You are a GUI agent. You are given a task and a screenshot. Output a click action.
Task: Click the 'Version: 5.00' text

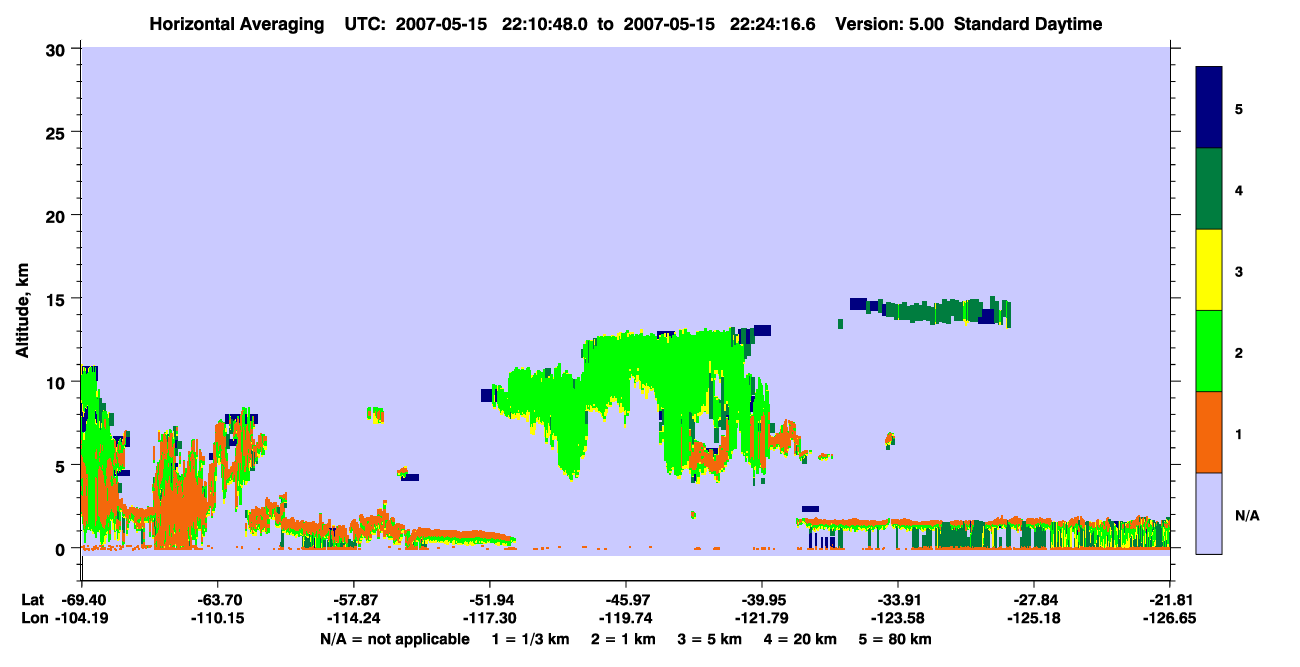(890, 24)
